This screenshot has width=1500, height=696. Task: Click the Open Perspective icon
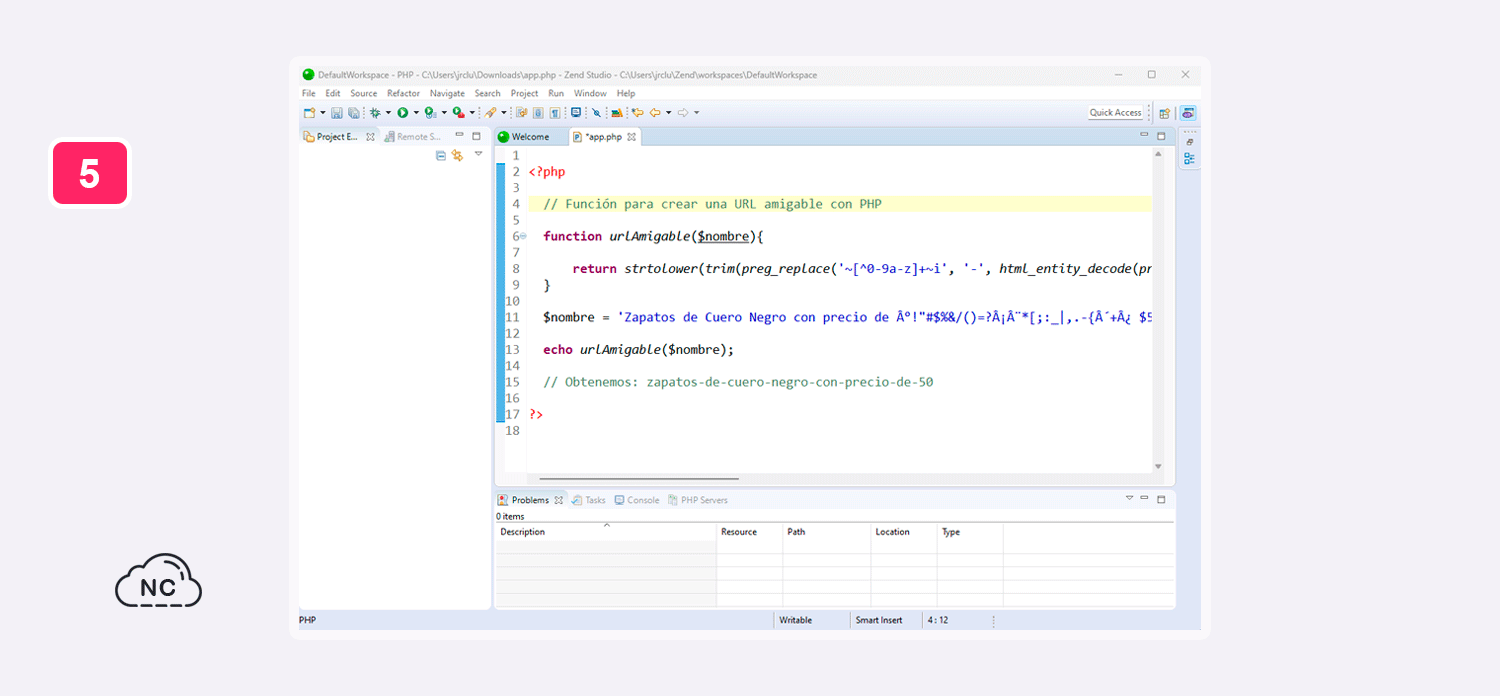1165,113
